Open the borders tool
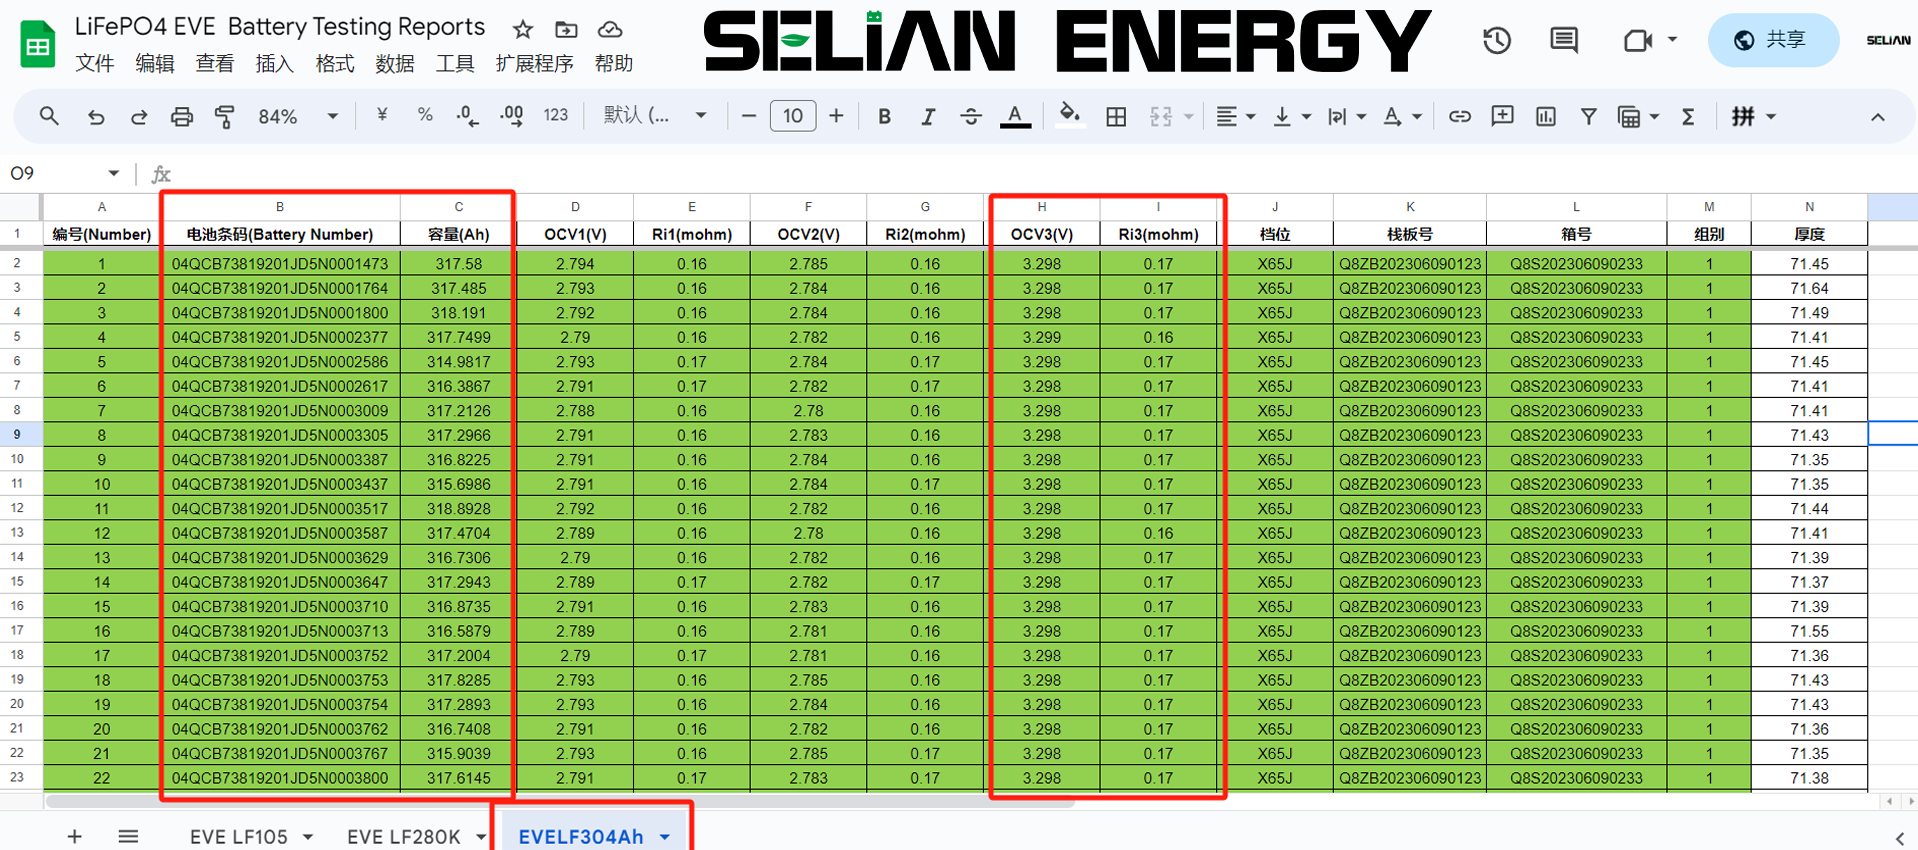 [1116, 117]
